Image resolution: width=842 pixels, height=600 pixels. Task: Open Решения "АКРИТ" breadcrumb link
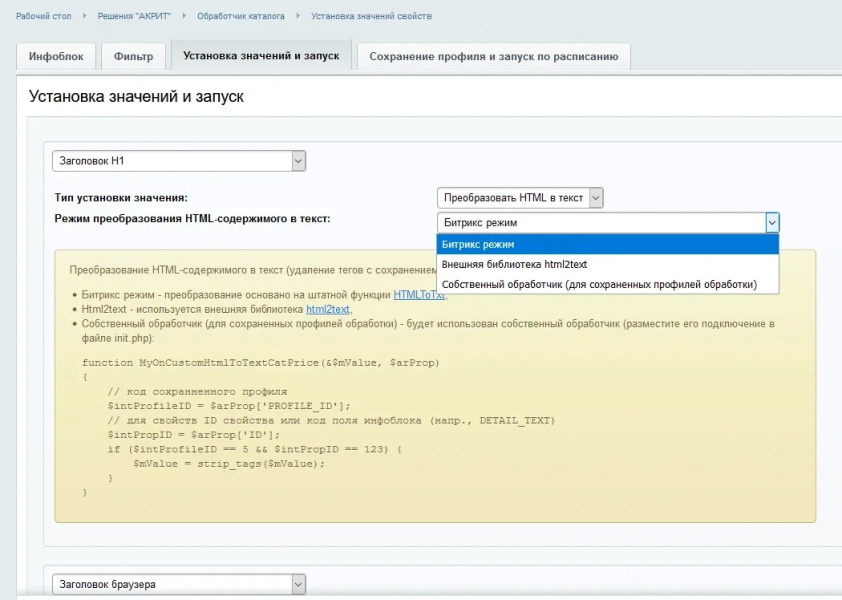[137, 17]
